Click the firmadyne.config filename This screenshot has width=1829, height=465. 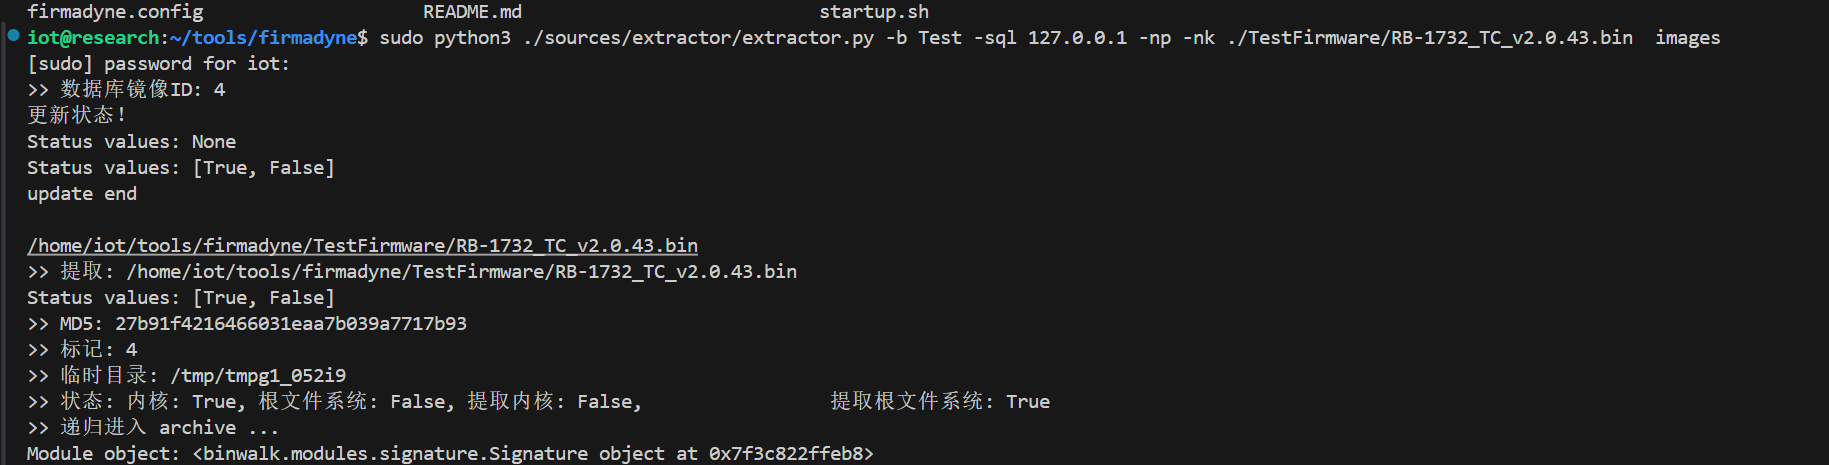[115, 12]
